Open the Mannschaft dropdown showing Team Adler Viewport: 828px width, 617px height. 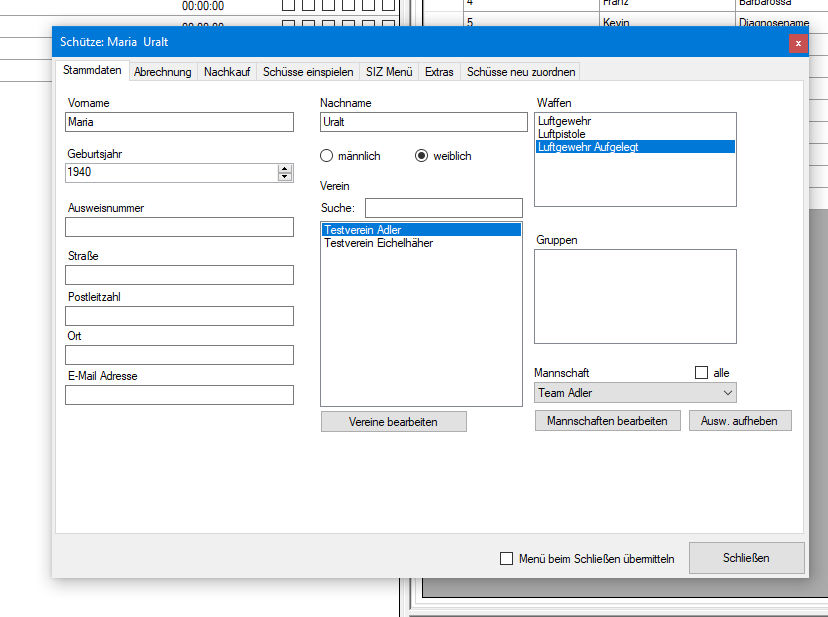[x=635, y=393]
